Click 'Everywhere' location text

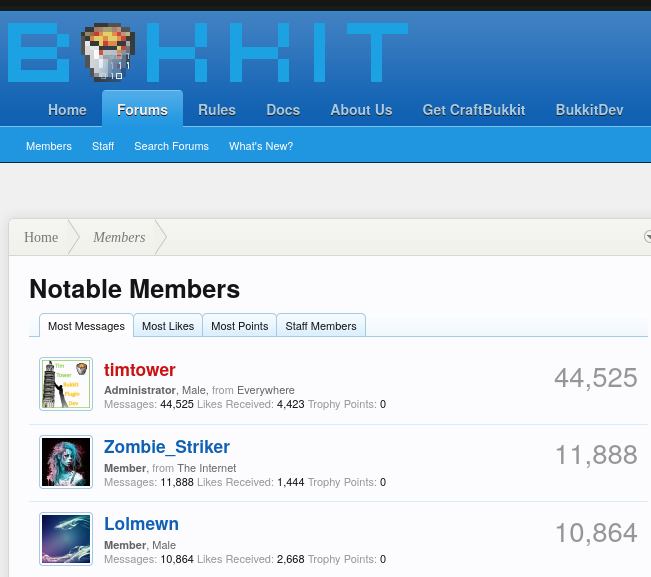tap(266, 390)
